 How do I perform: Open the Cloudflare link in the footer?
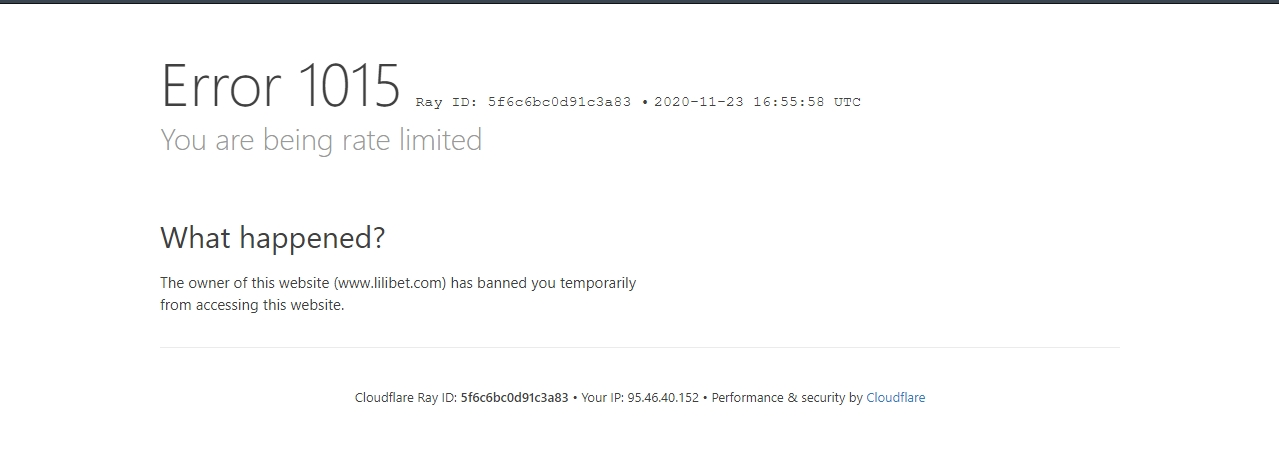[895, 398]
